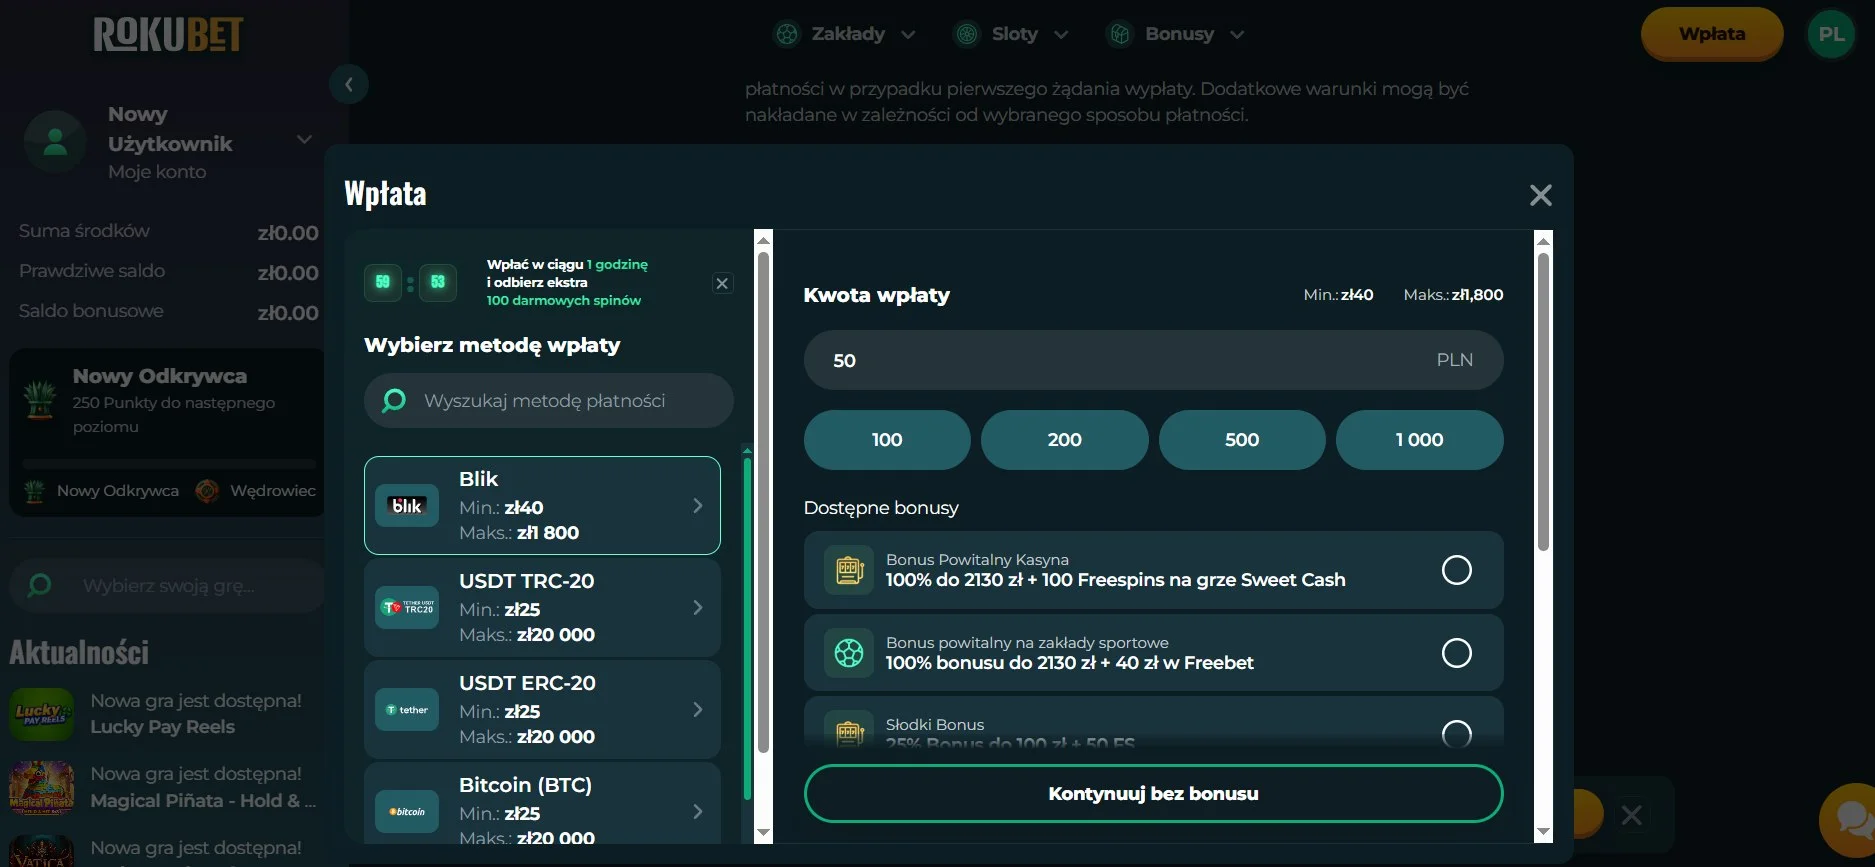Select the Bonus Powitalny Kasyna radio button
This screenshot has height=867, width=1875.
pos(1457,570)
